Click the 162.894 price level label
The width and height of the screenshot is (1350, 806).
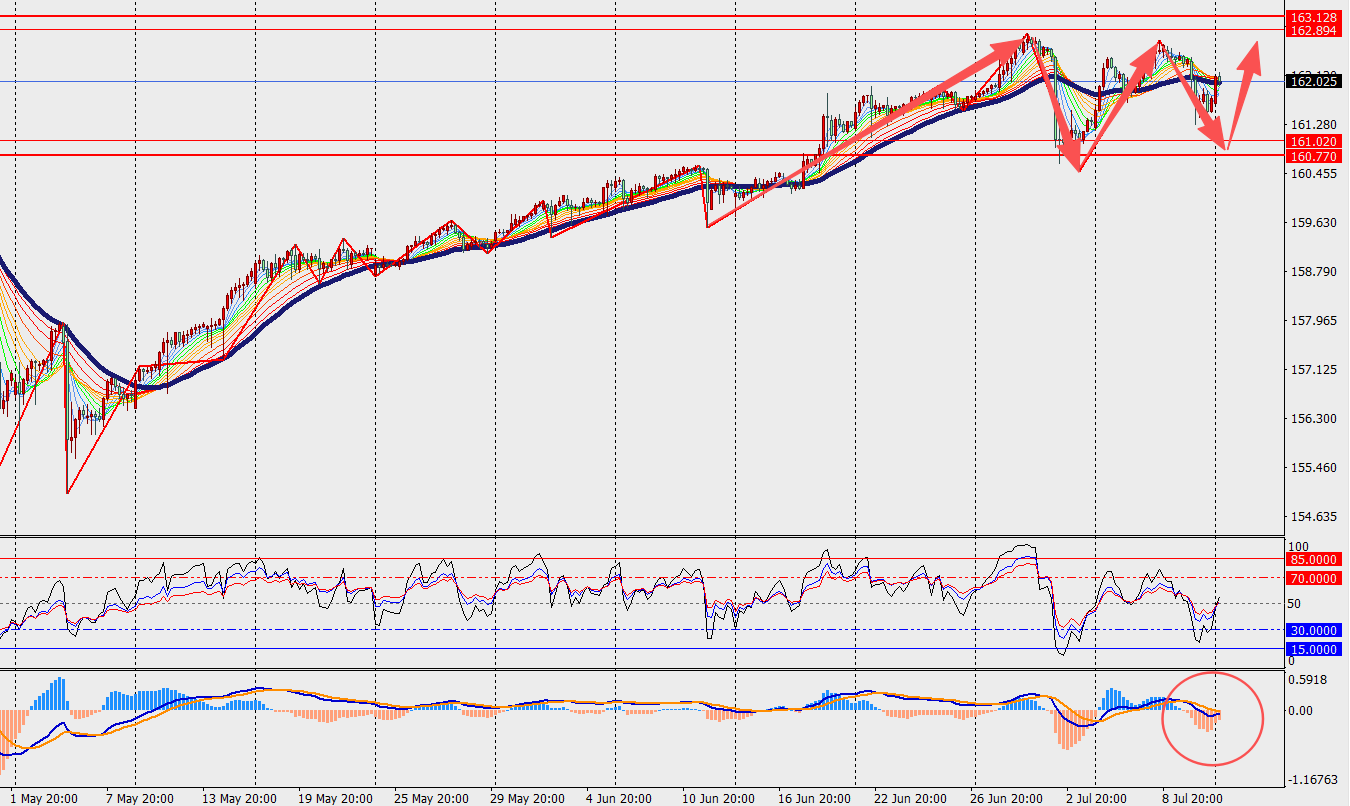[x=1314, y=31]
